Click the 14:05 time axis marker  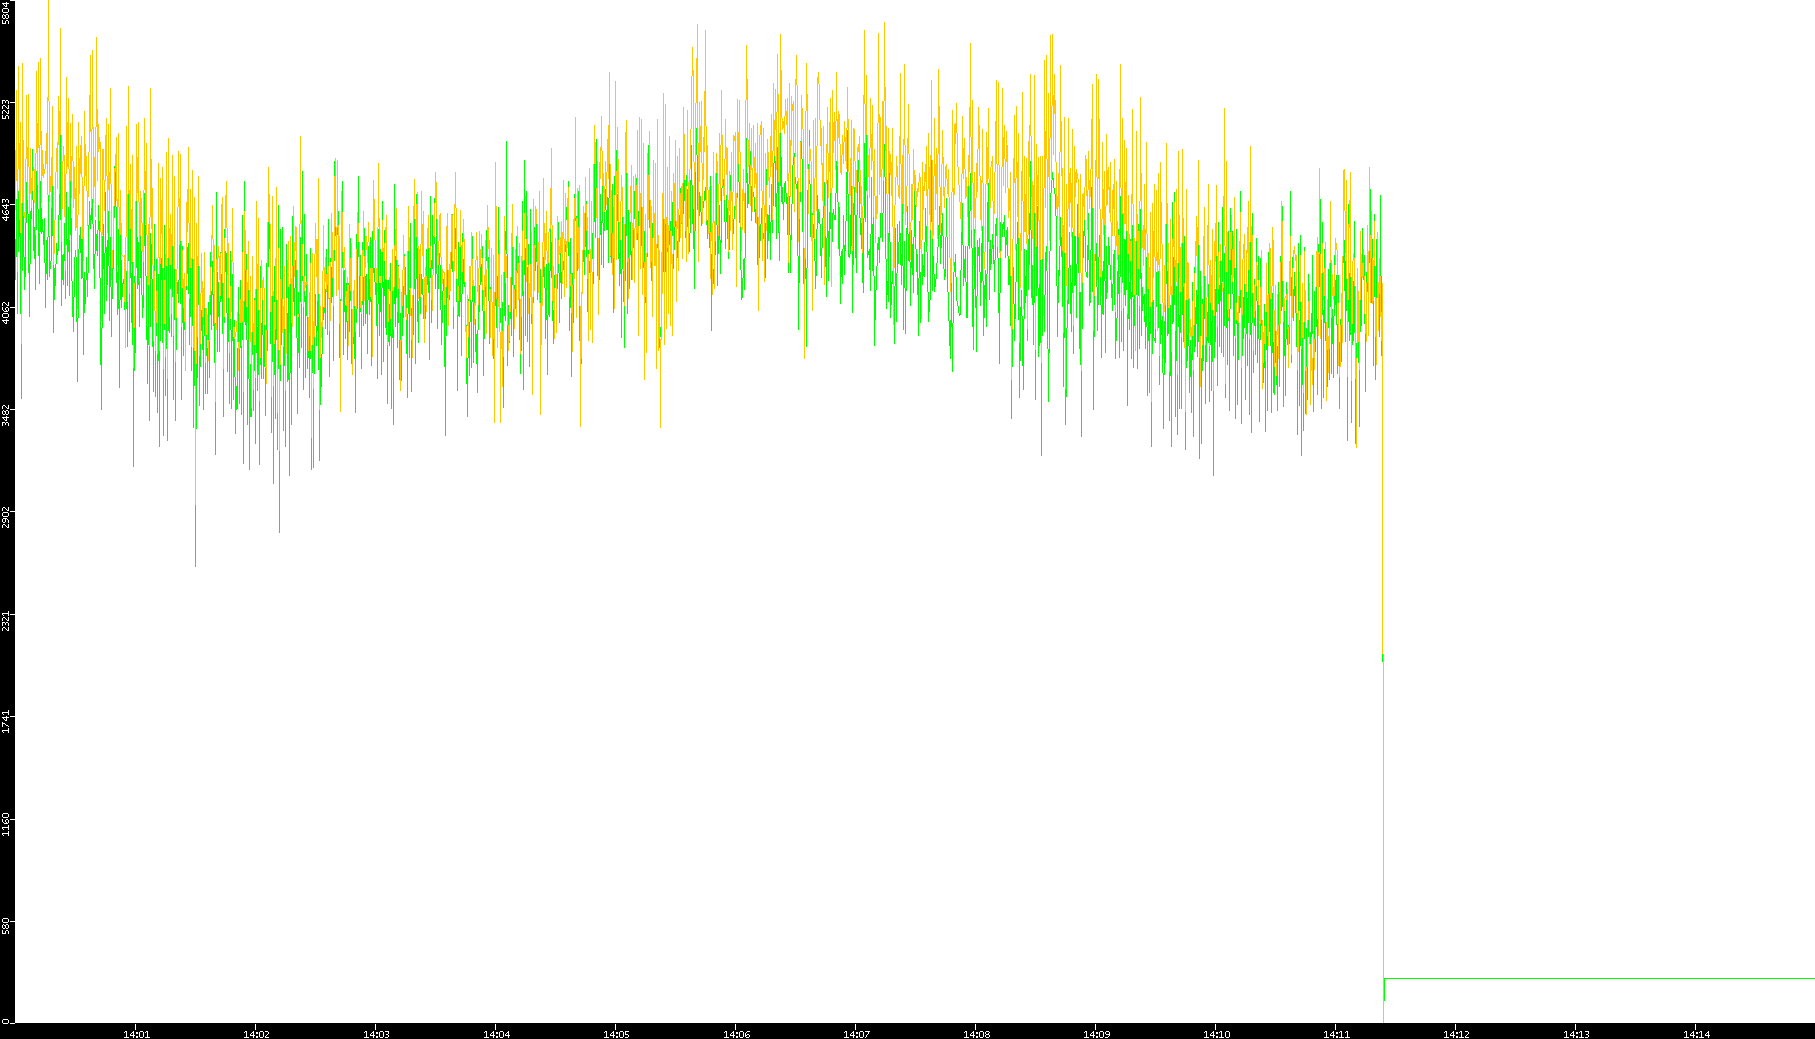point(616,1034)
